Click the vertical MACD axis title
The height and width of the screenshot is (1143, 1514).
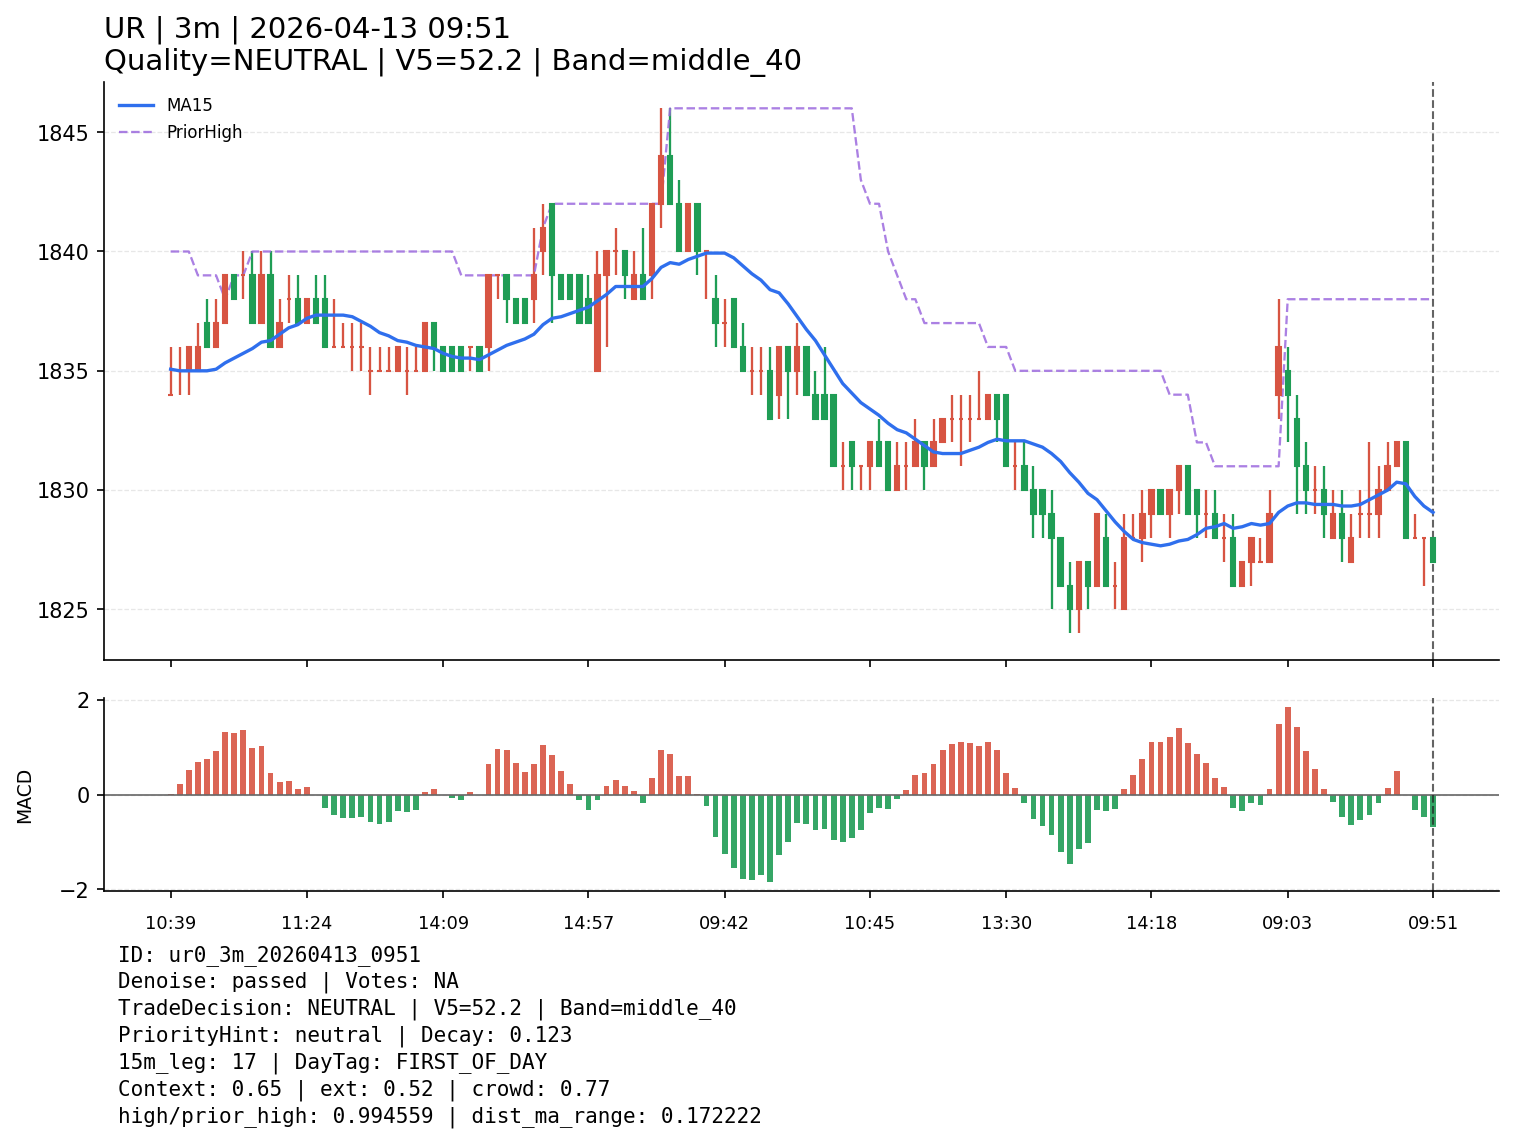tap(25, 796)
